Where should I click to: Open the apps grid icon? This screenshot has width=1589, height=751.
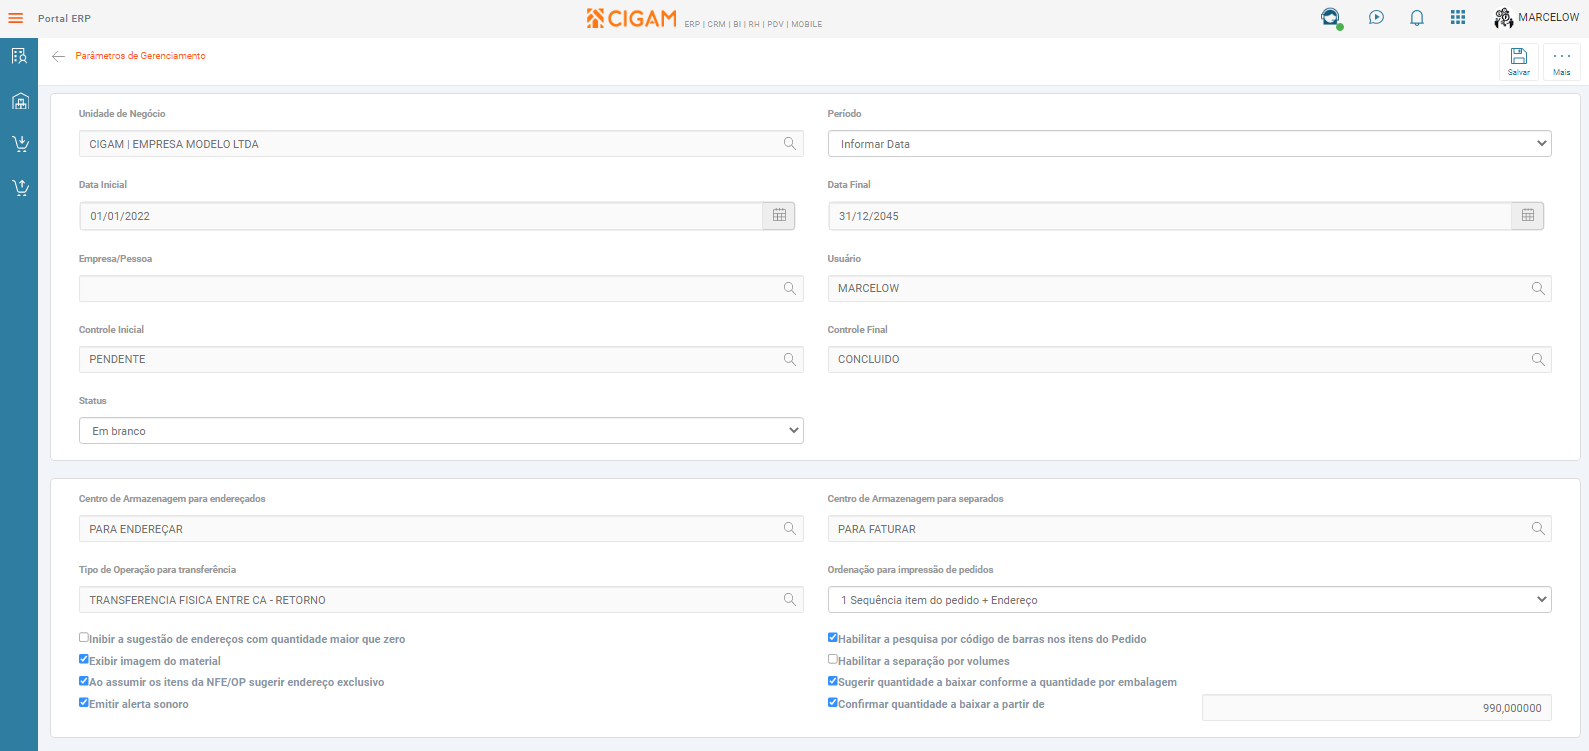click(1458, 18)
